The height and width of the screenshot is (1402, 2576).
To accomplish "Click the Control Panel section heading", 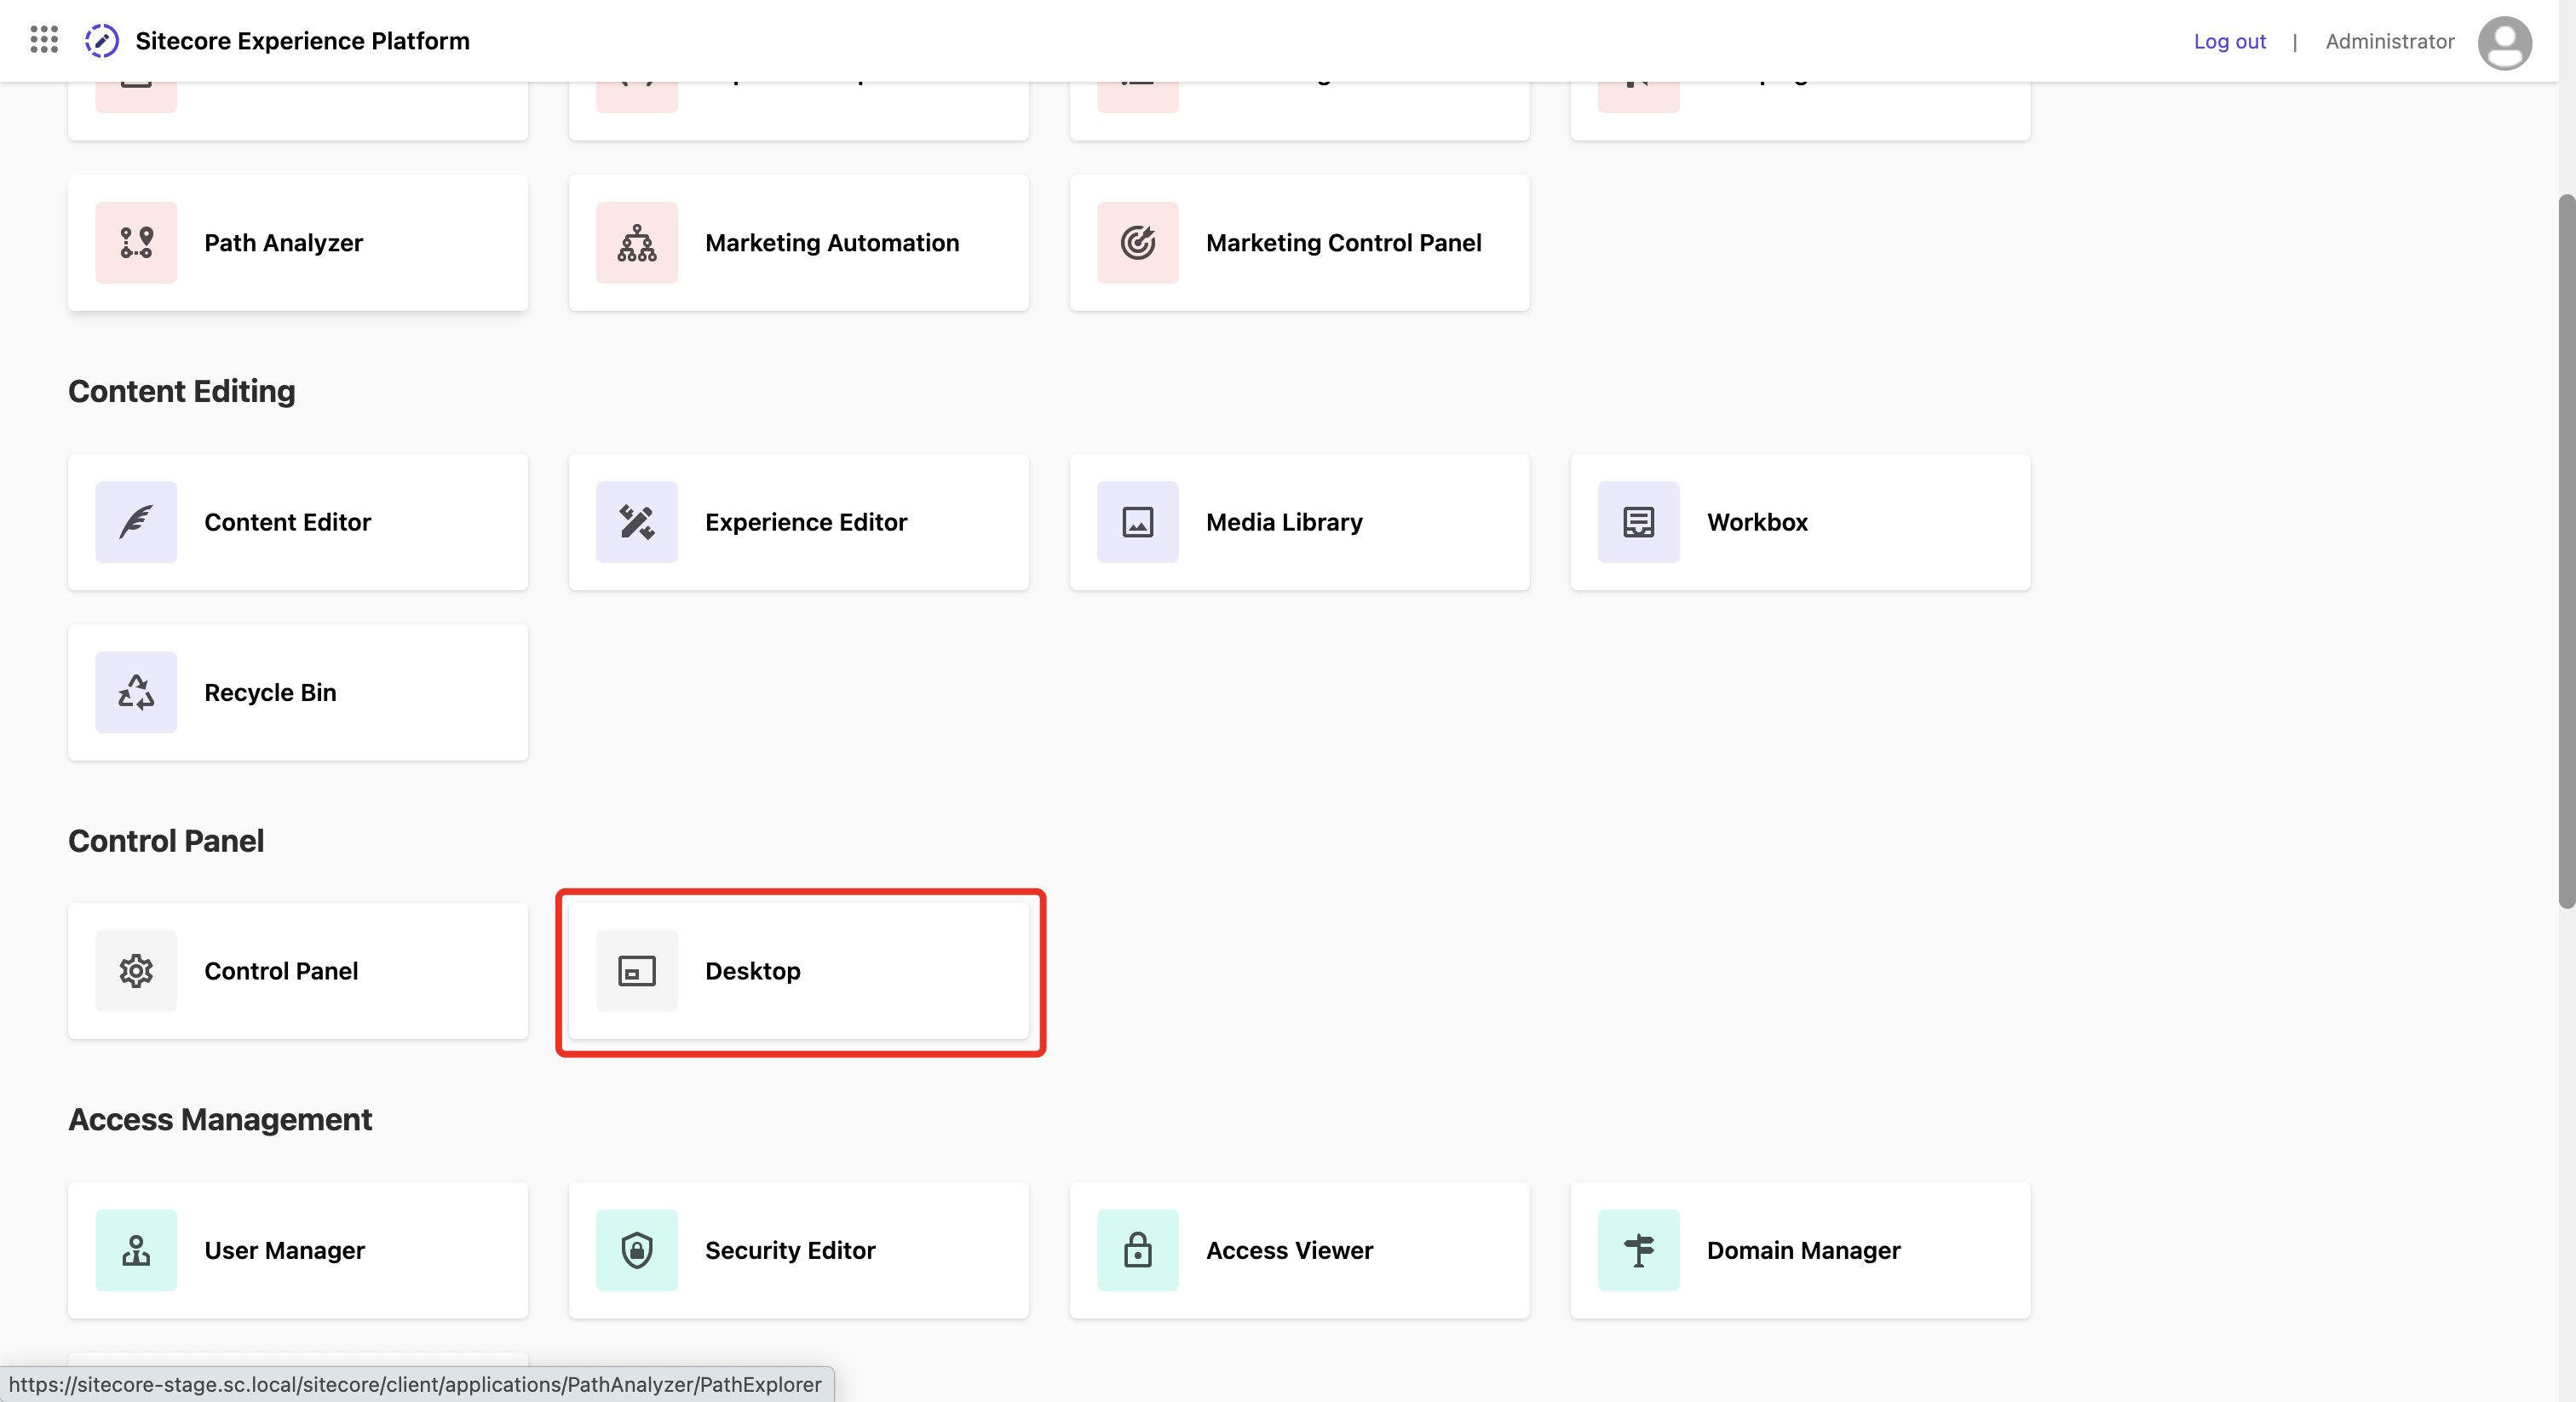I will point(166,841).
